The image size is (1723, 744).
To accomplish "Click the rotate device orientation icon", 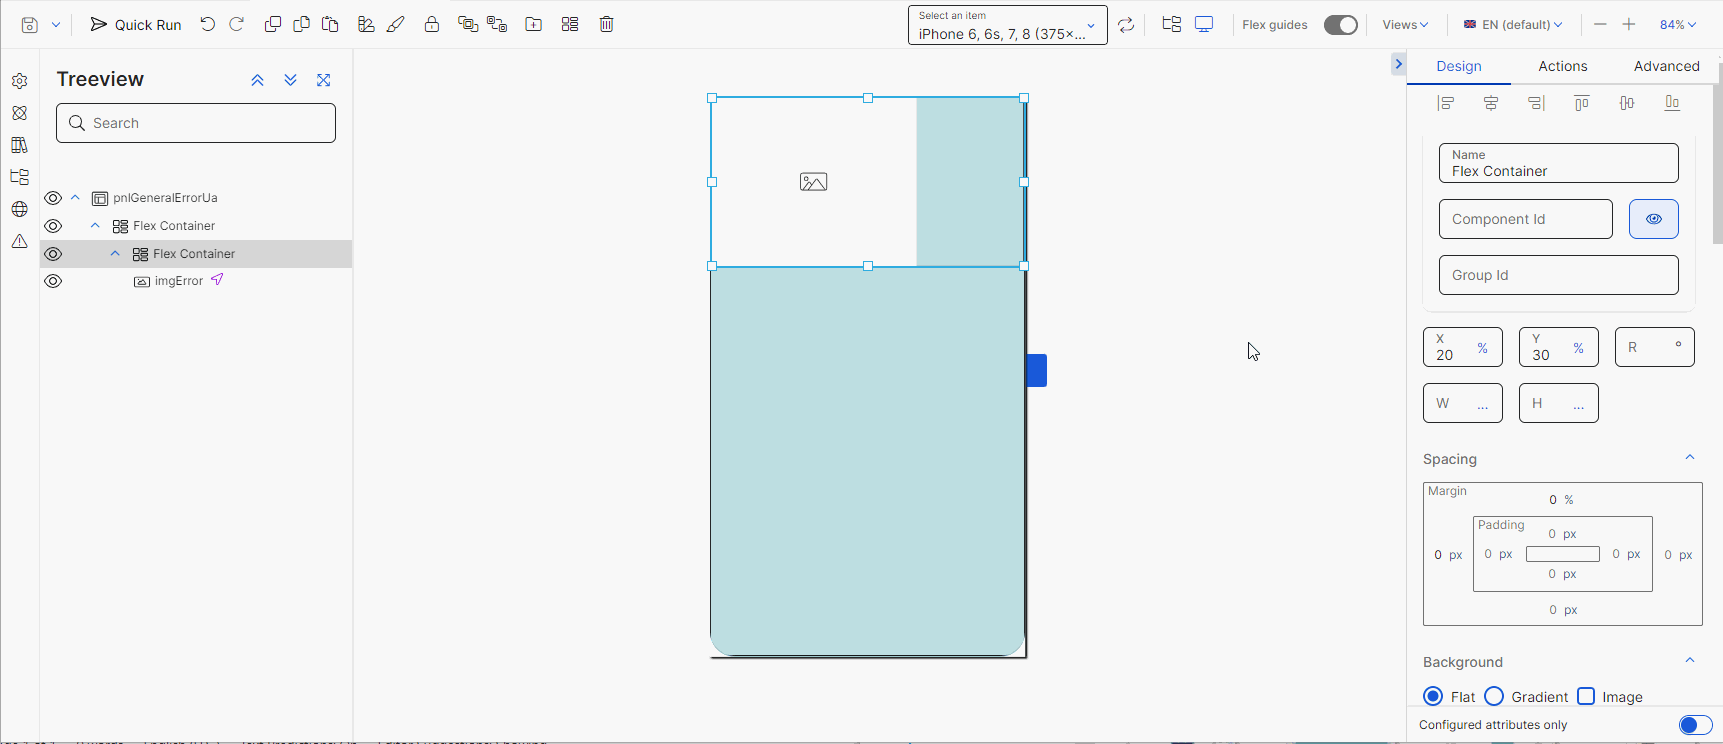I will coord(1126,25).
